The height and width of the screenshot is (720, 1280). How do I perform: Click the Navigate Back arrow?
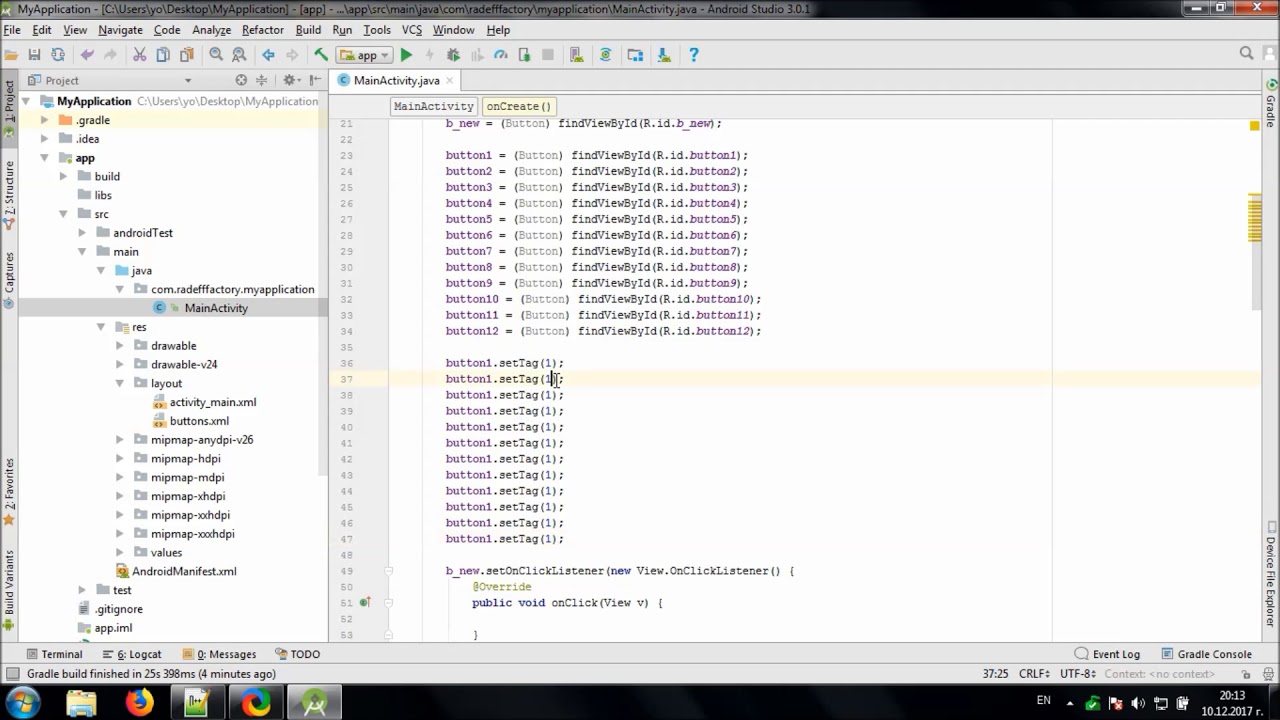click(268, 55)
